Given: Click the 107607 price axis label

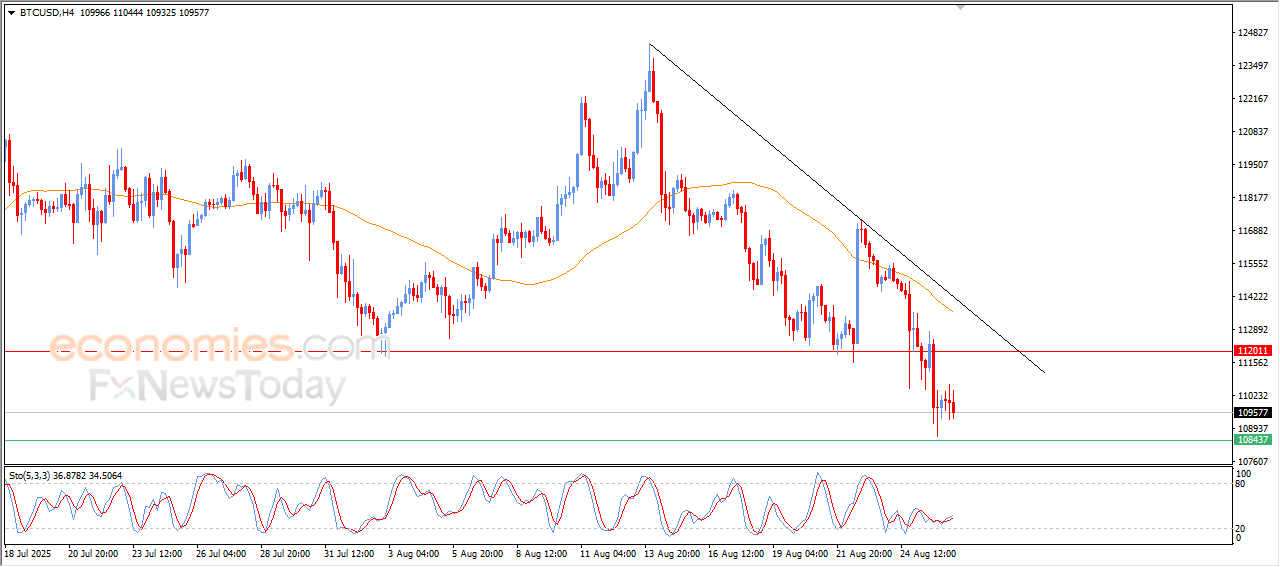Looking at the screenshot, I should pos(1253,461).
